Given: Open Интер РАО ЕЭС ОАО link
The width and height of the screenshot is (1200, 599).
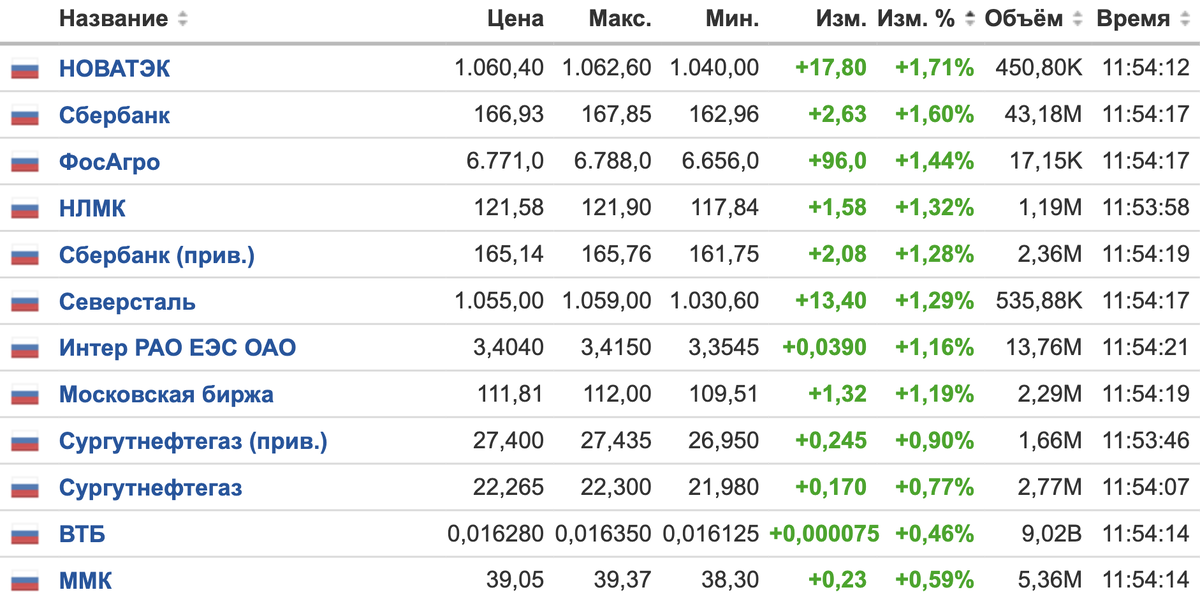Looking at the screenshot, I should [x=177, y=349].
